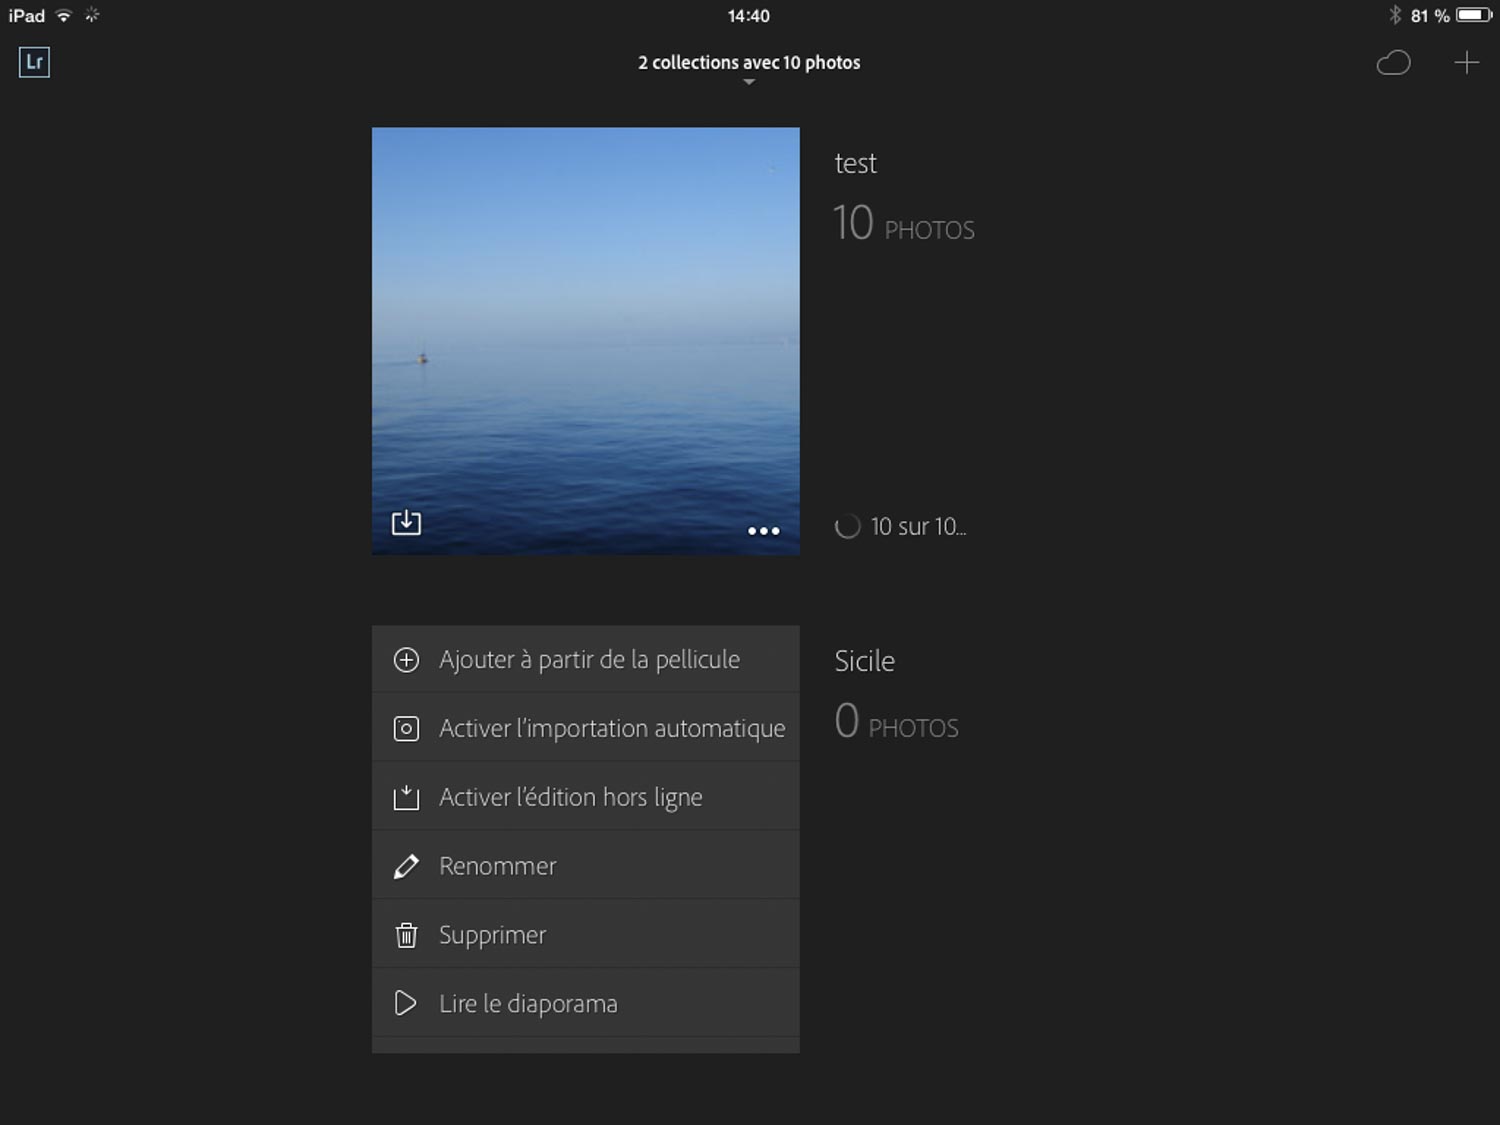The width and height of the screenshot is (1500, 1125).
Task: Add a new collection with plus icon
Action: coord(1466,63)
